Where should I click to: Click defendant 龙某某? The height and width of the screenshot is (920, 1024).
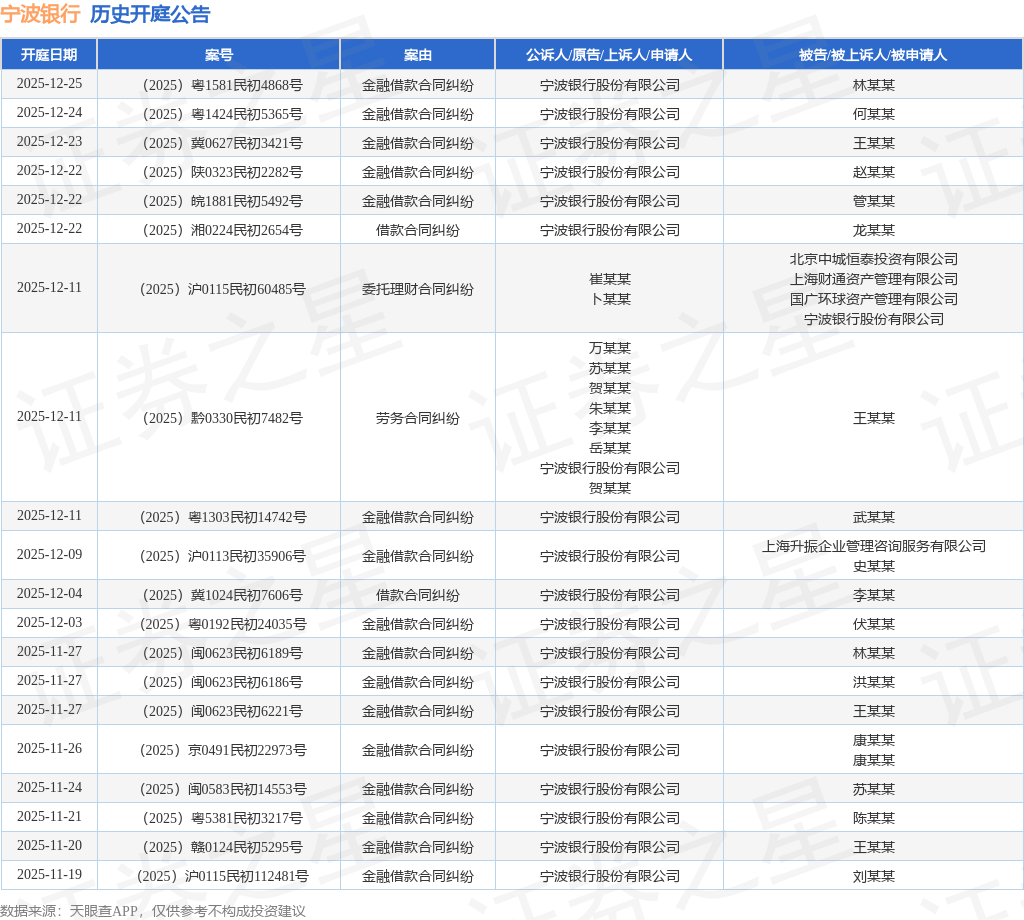(874, 230)
